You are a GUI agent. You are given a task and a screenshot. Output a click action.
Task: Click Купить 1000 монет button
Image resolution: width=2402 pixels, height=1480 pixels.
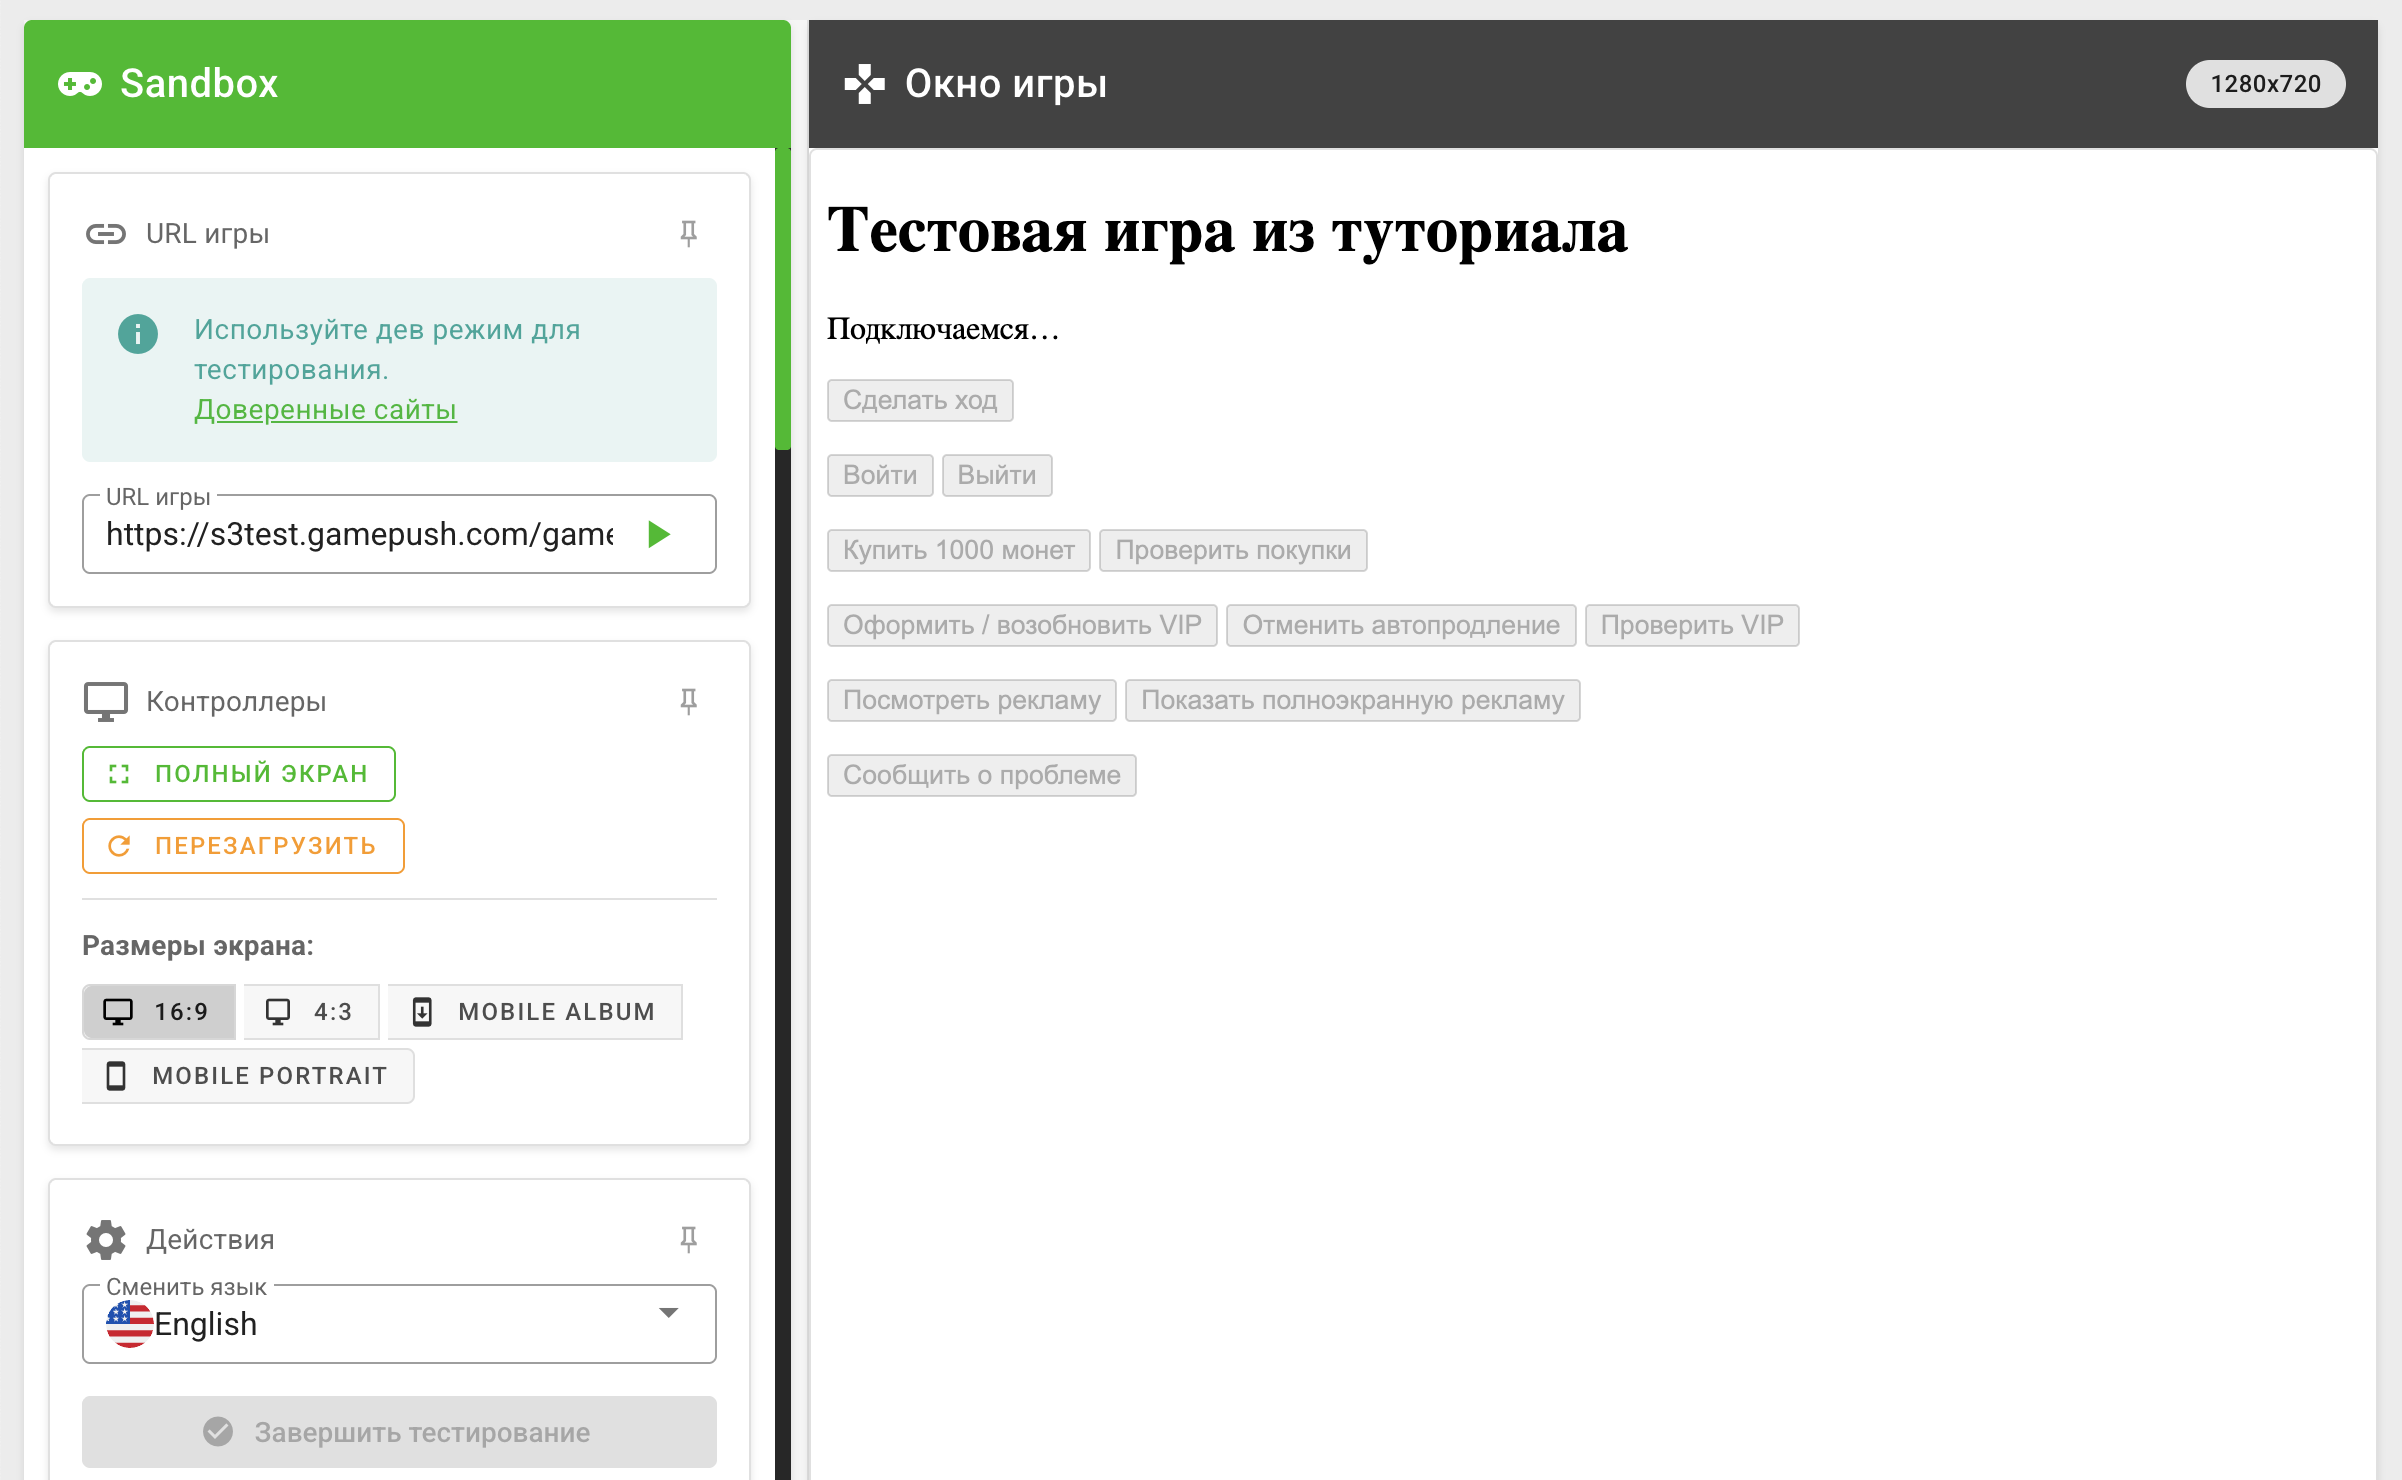tap(959, 550)
